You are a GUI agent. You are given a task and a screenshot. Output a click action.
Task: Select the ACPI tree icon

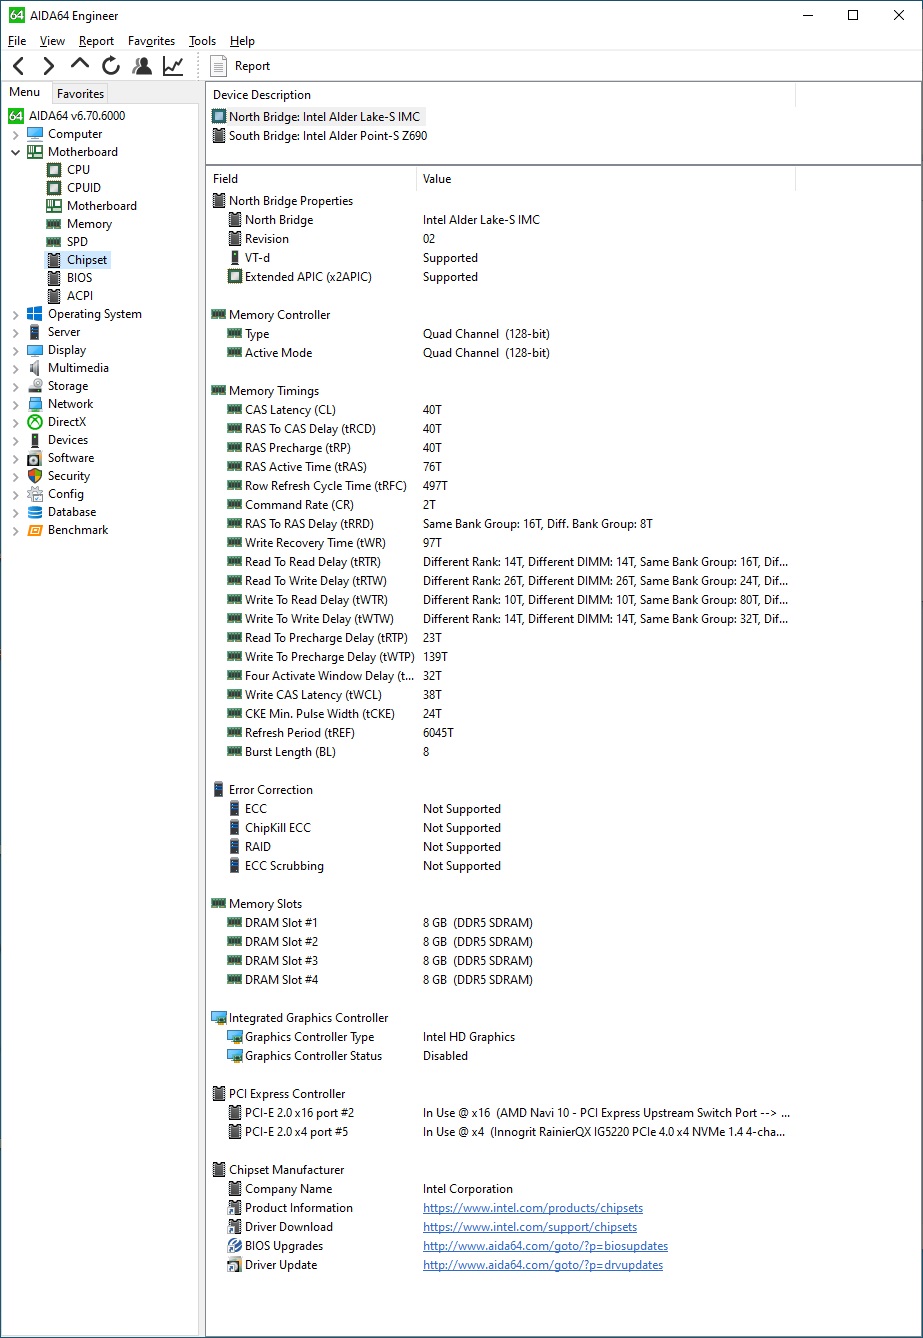tap(54, 296)
